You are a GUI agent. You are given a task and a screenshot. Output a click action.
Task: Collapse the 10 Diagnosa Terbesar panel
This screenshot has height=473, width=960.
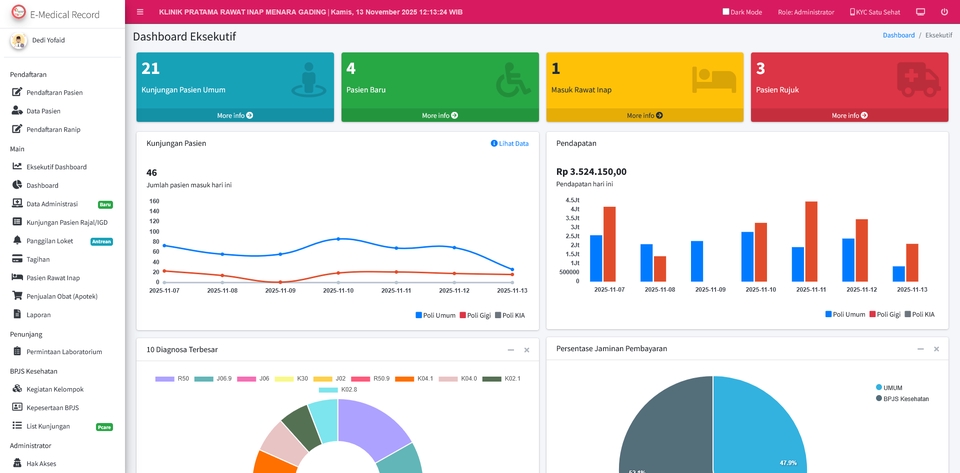coord(511,350)
